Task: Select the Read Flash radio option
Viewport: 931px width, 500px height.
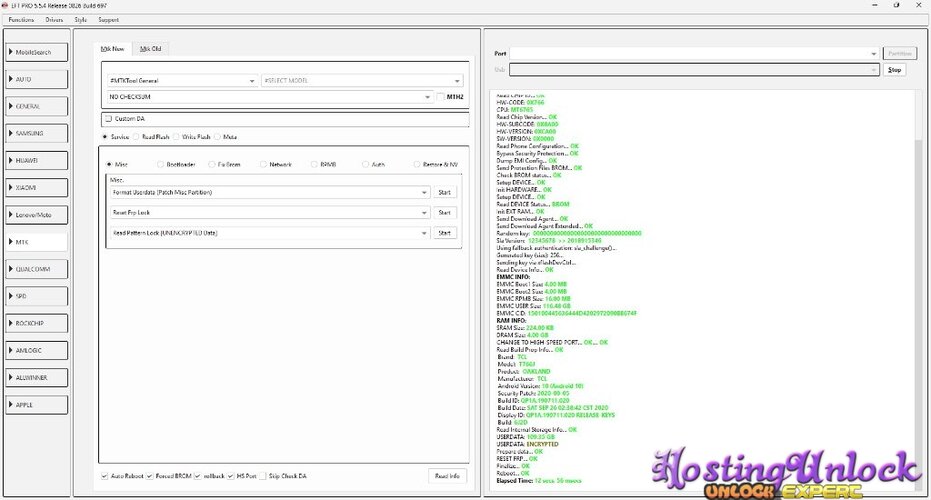Action: tap(137, 137)
